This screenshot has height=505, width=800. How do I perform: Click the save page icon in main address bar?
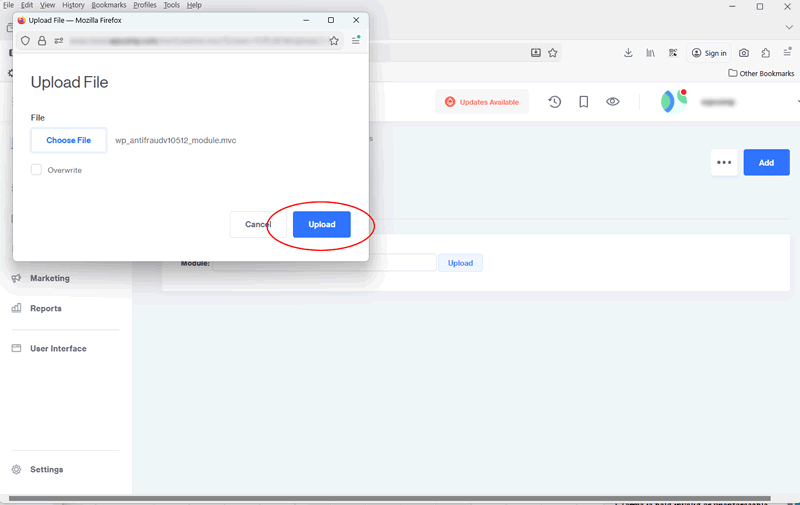click(x=536, y=53)
